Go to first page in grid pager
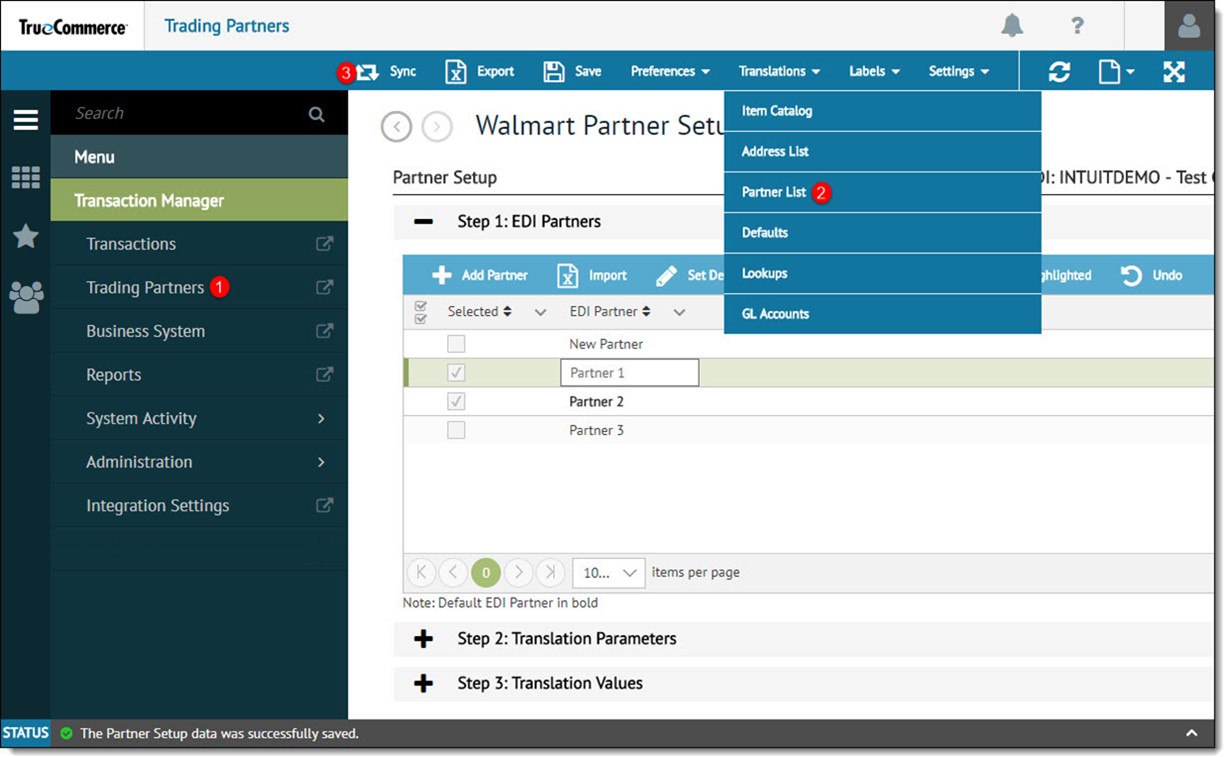Screen dimensions: 1224x757 [x=421, y=572]
